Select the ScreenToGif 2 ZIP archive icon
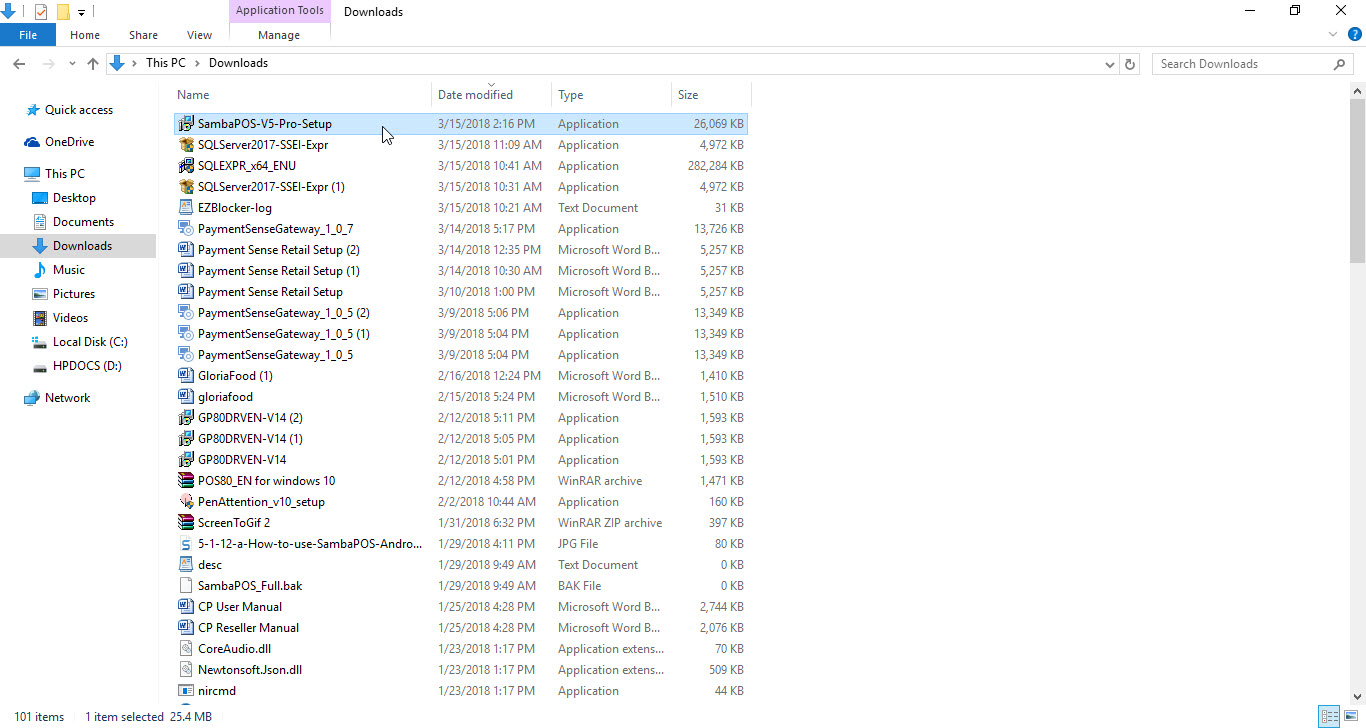Viewport: 1366px width, 728px height. [x=185, y=522]
